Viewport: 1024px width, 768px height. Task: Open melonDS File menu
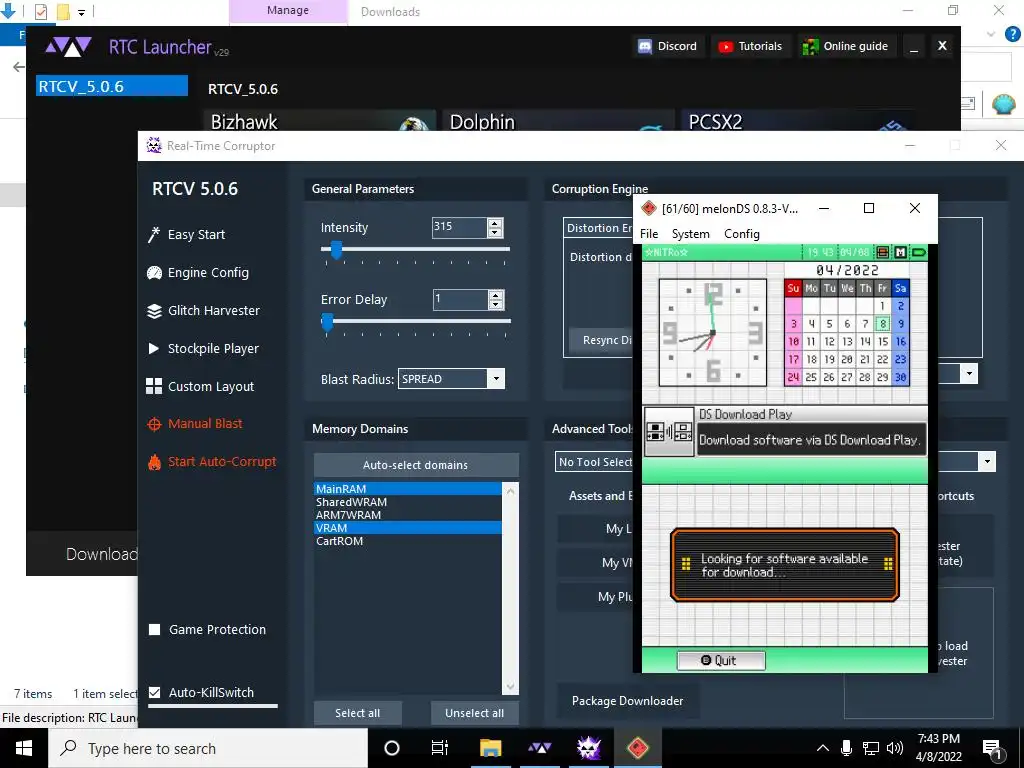649,234
